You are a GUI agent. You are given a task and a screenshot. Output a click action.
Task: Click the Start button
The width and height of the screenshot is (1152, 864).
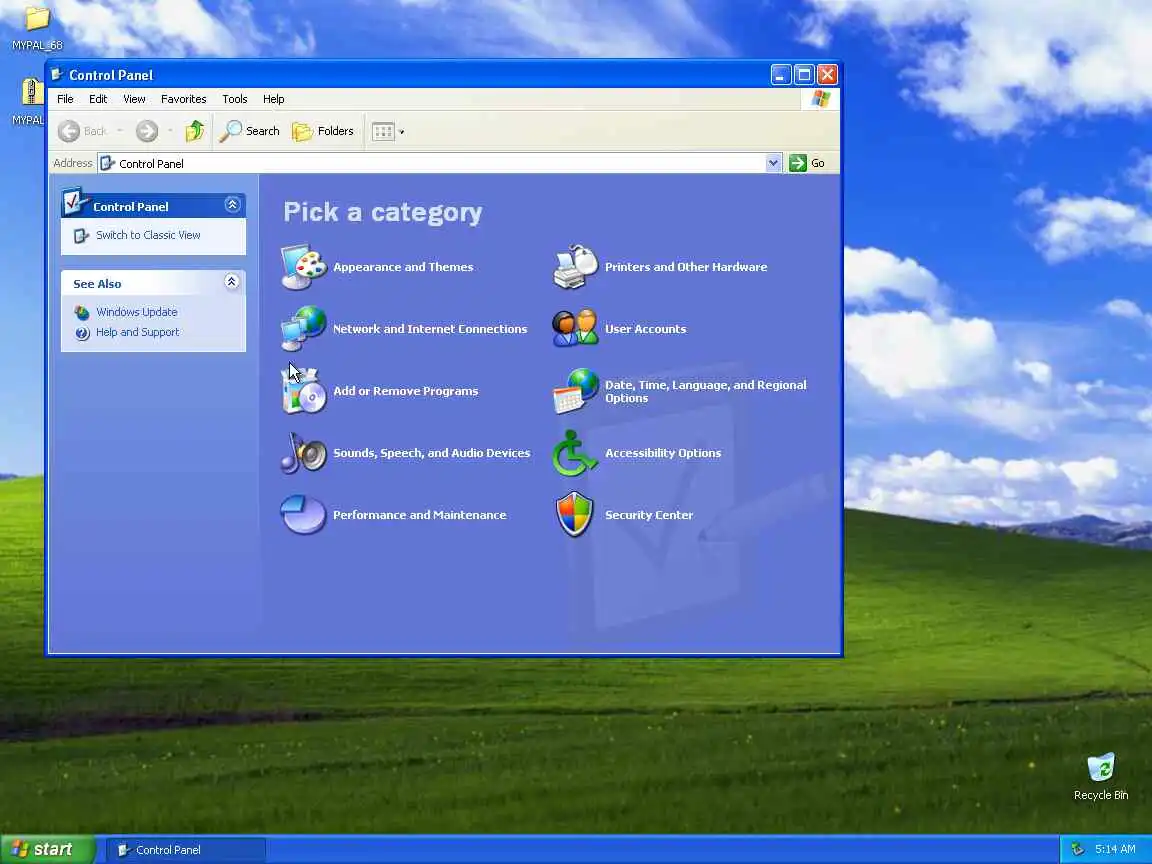47,849
